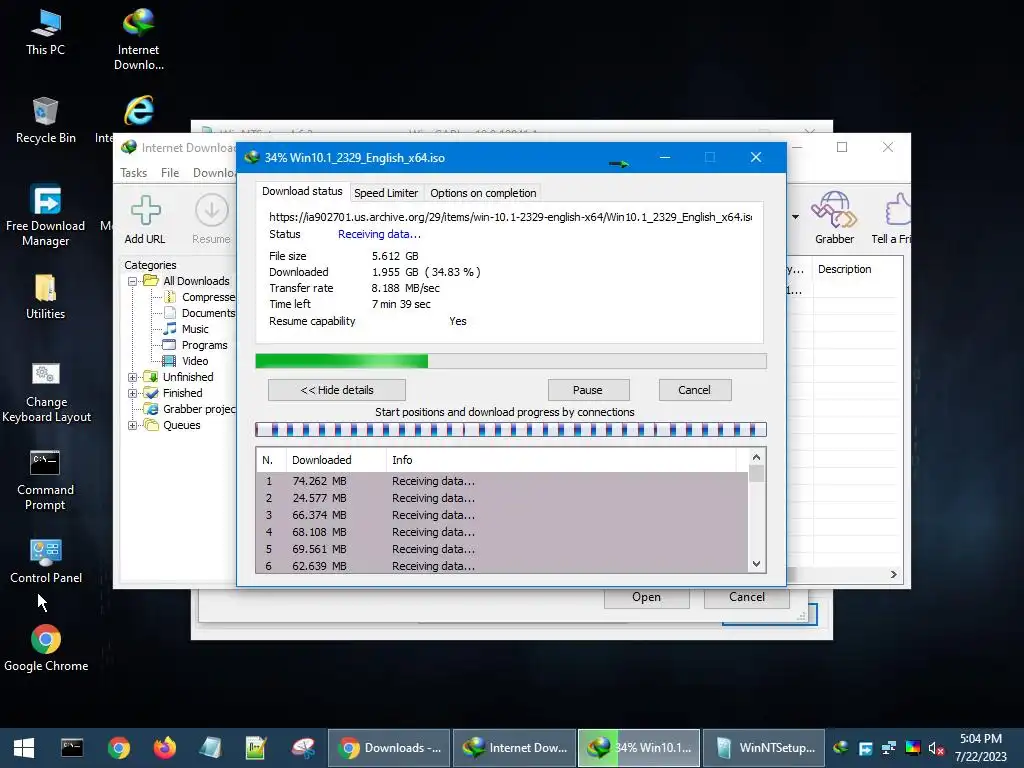Click the volume muted tray icon
This screenshot has height=768, width=1024.
[936, 748]
